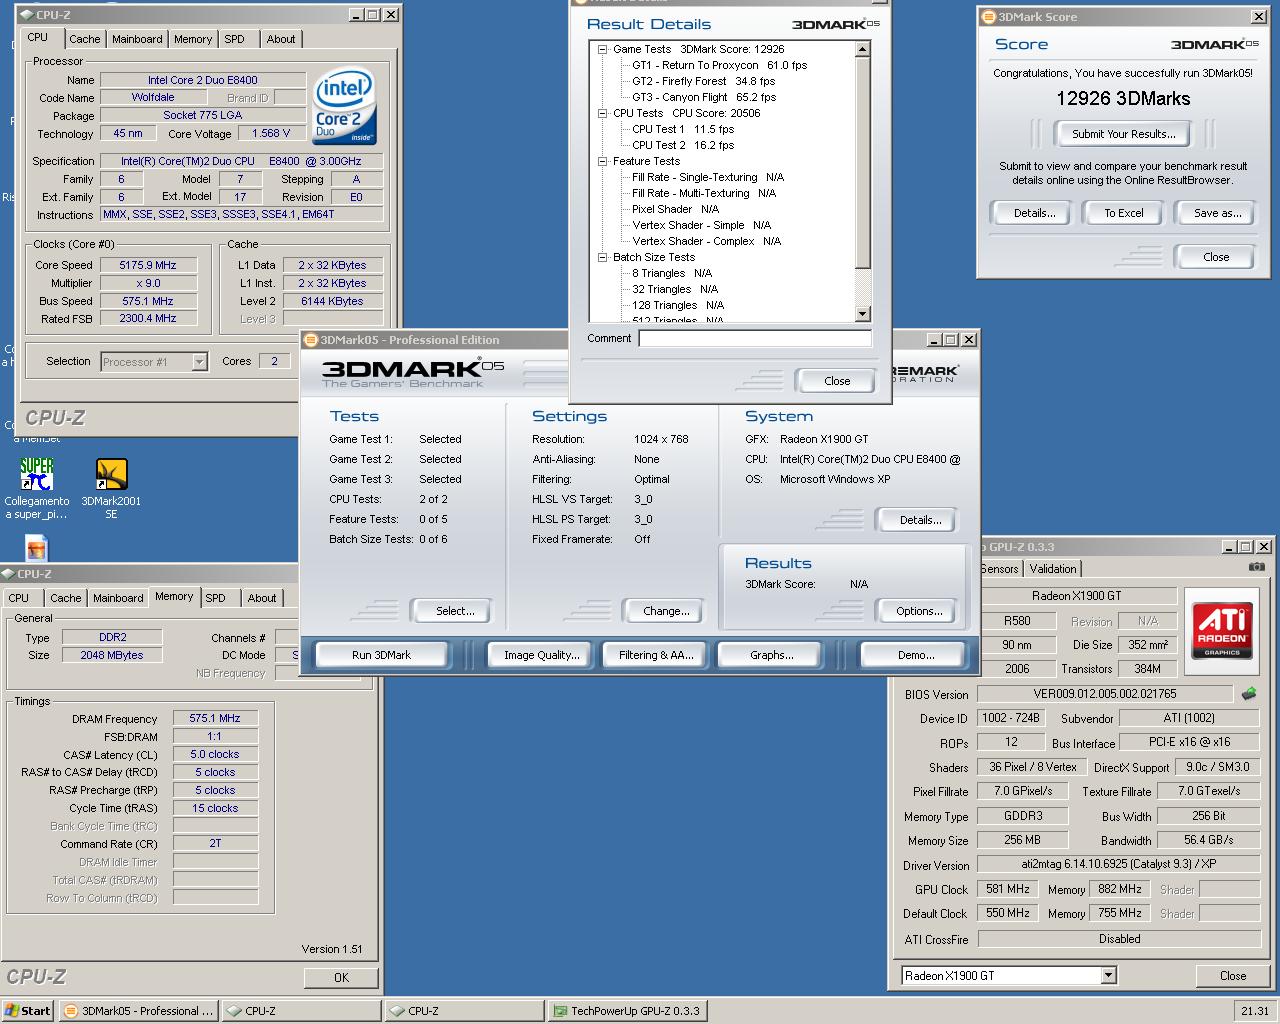Viewport: 1280px width, 1024px height.
Task: Switch to Cache tab in top CPU-Z
Action: 85,39
